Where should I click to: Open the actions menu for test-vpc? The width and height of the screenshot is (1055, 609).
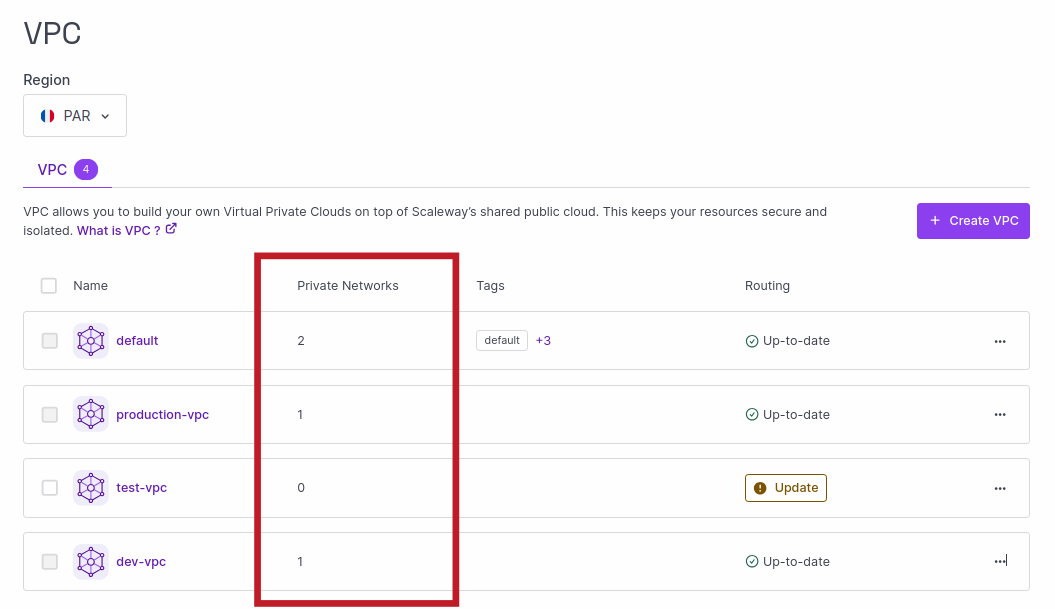(x=1000, y=487)
